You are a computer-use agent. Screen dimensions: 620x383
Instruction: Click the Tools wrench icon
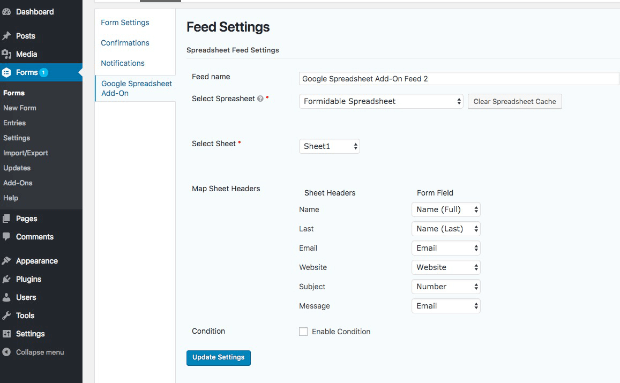6,315
